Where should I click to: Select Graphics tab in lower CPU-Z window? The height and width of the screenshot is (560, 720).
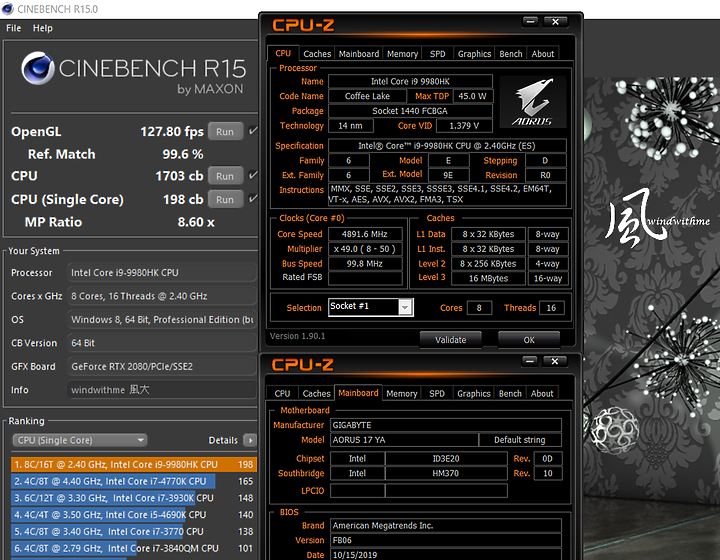coord(474,393)
